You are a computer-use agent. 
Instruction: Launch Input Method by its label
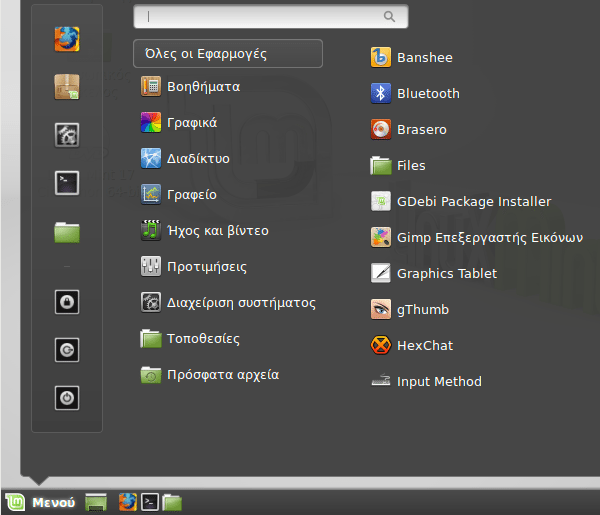pyautogui.click(x=439, y=381)
